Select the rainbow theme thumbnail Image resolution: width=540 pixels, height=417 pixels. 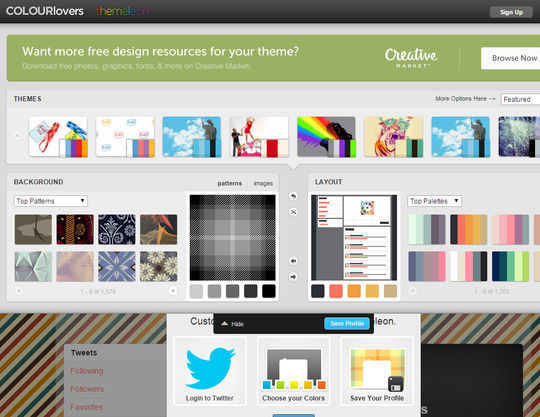pos(326,137)
